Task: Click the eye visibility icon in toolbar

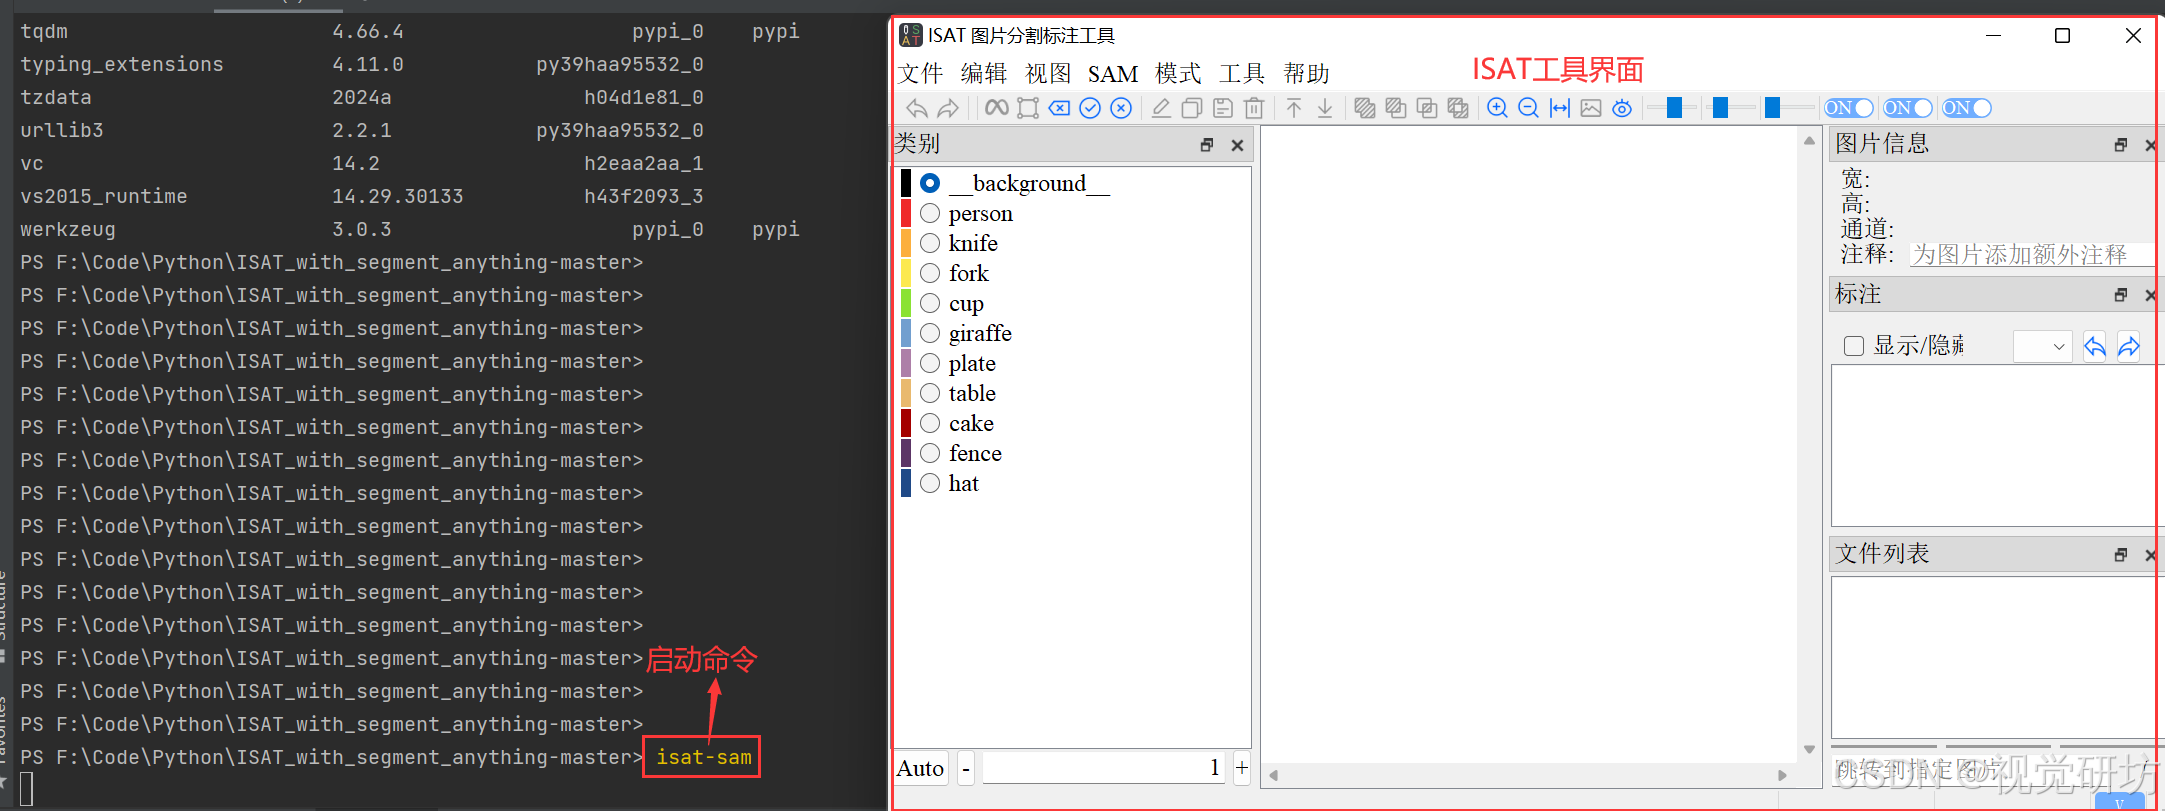Action: 1622,108
